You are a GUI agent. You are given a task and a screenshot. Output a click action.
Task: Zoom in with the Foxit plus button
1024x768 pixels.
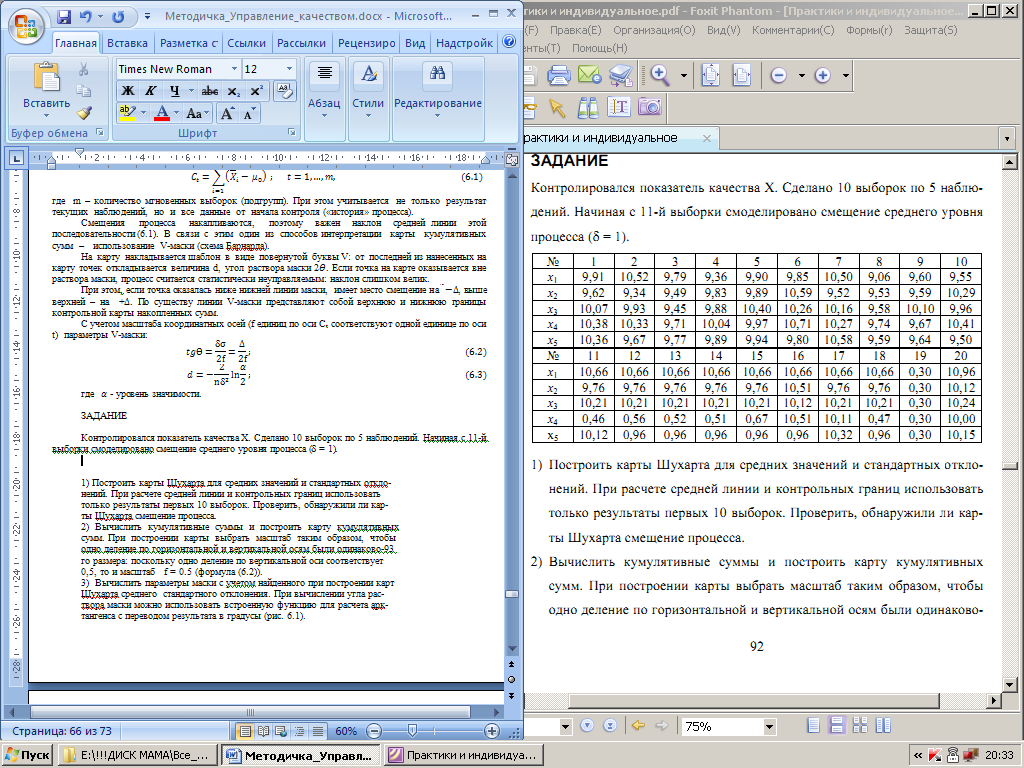point(822,76)
